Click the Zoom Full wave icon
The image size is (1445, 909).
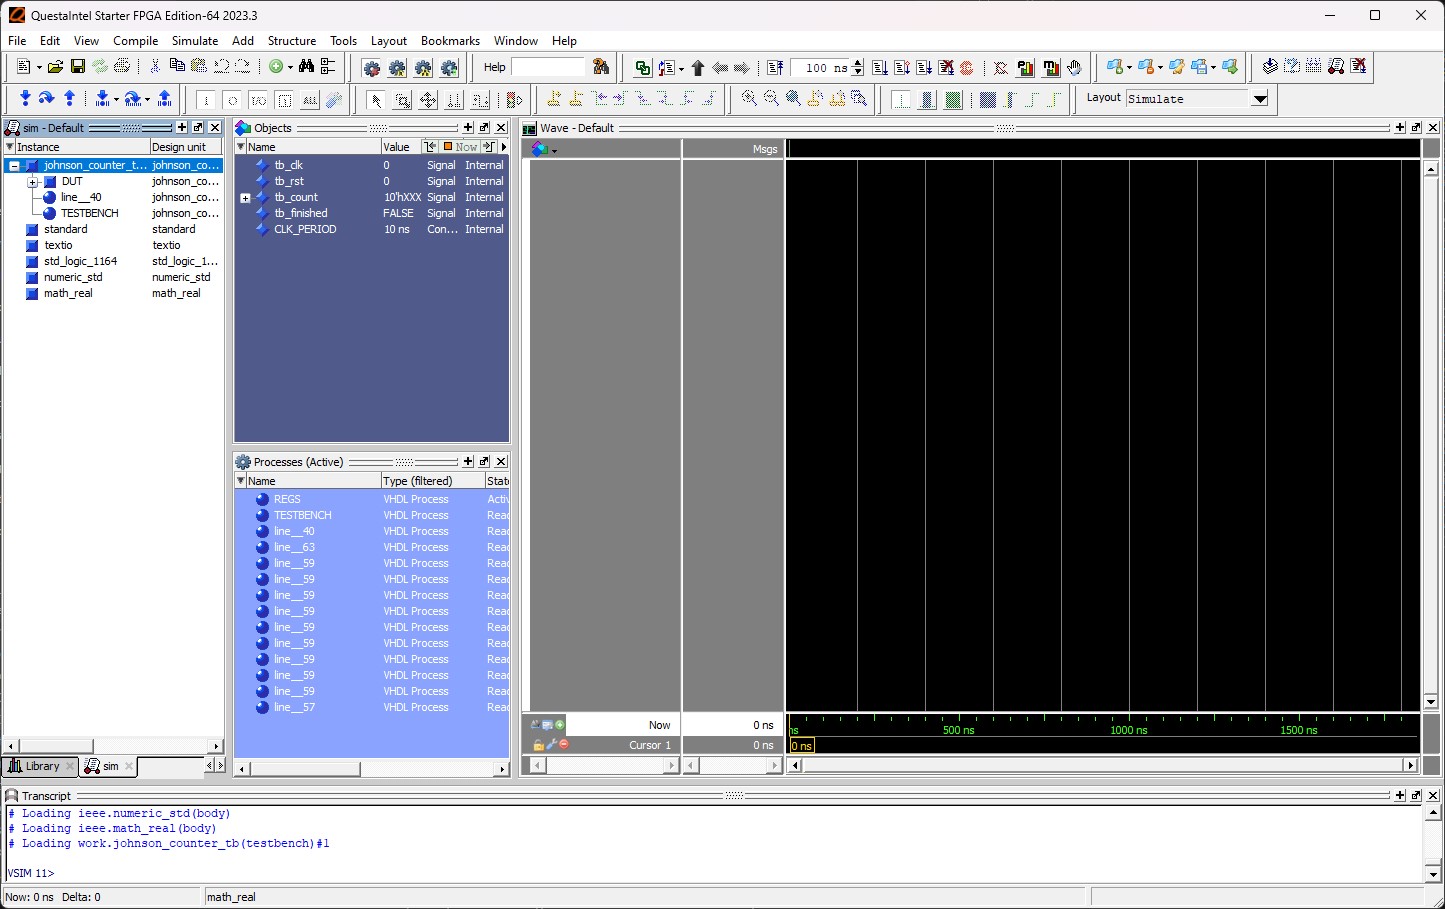click(793, 99)
